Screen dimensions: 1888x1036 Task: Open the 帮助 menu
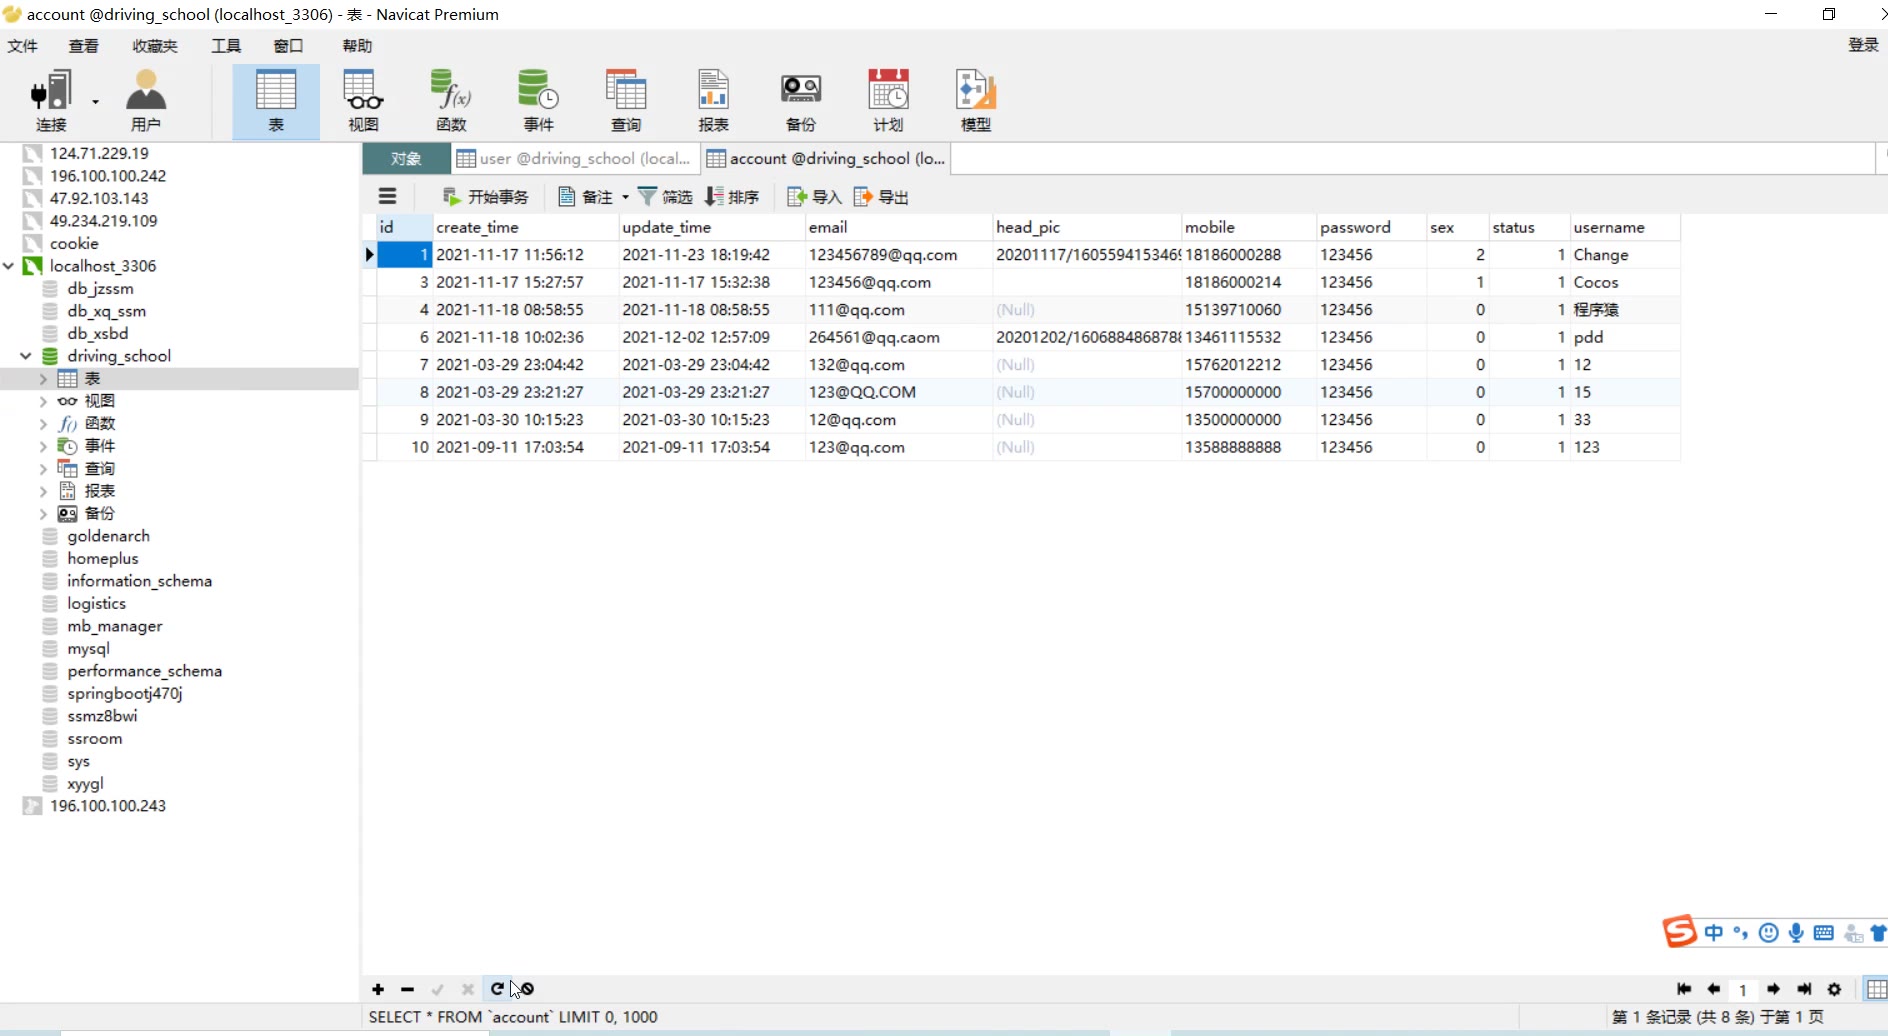357,46
